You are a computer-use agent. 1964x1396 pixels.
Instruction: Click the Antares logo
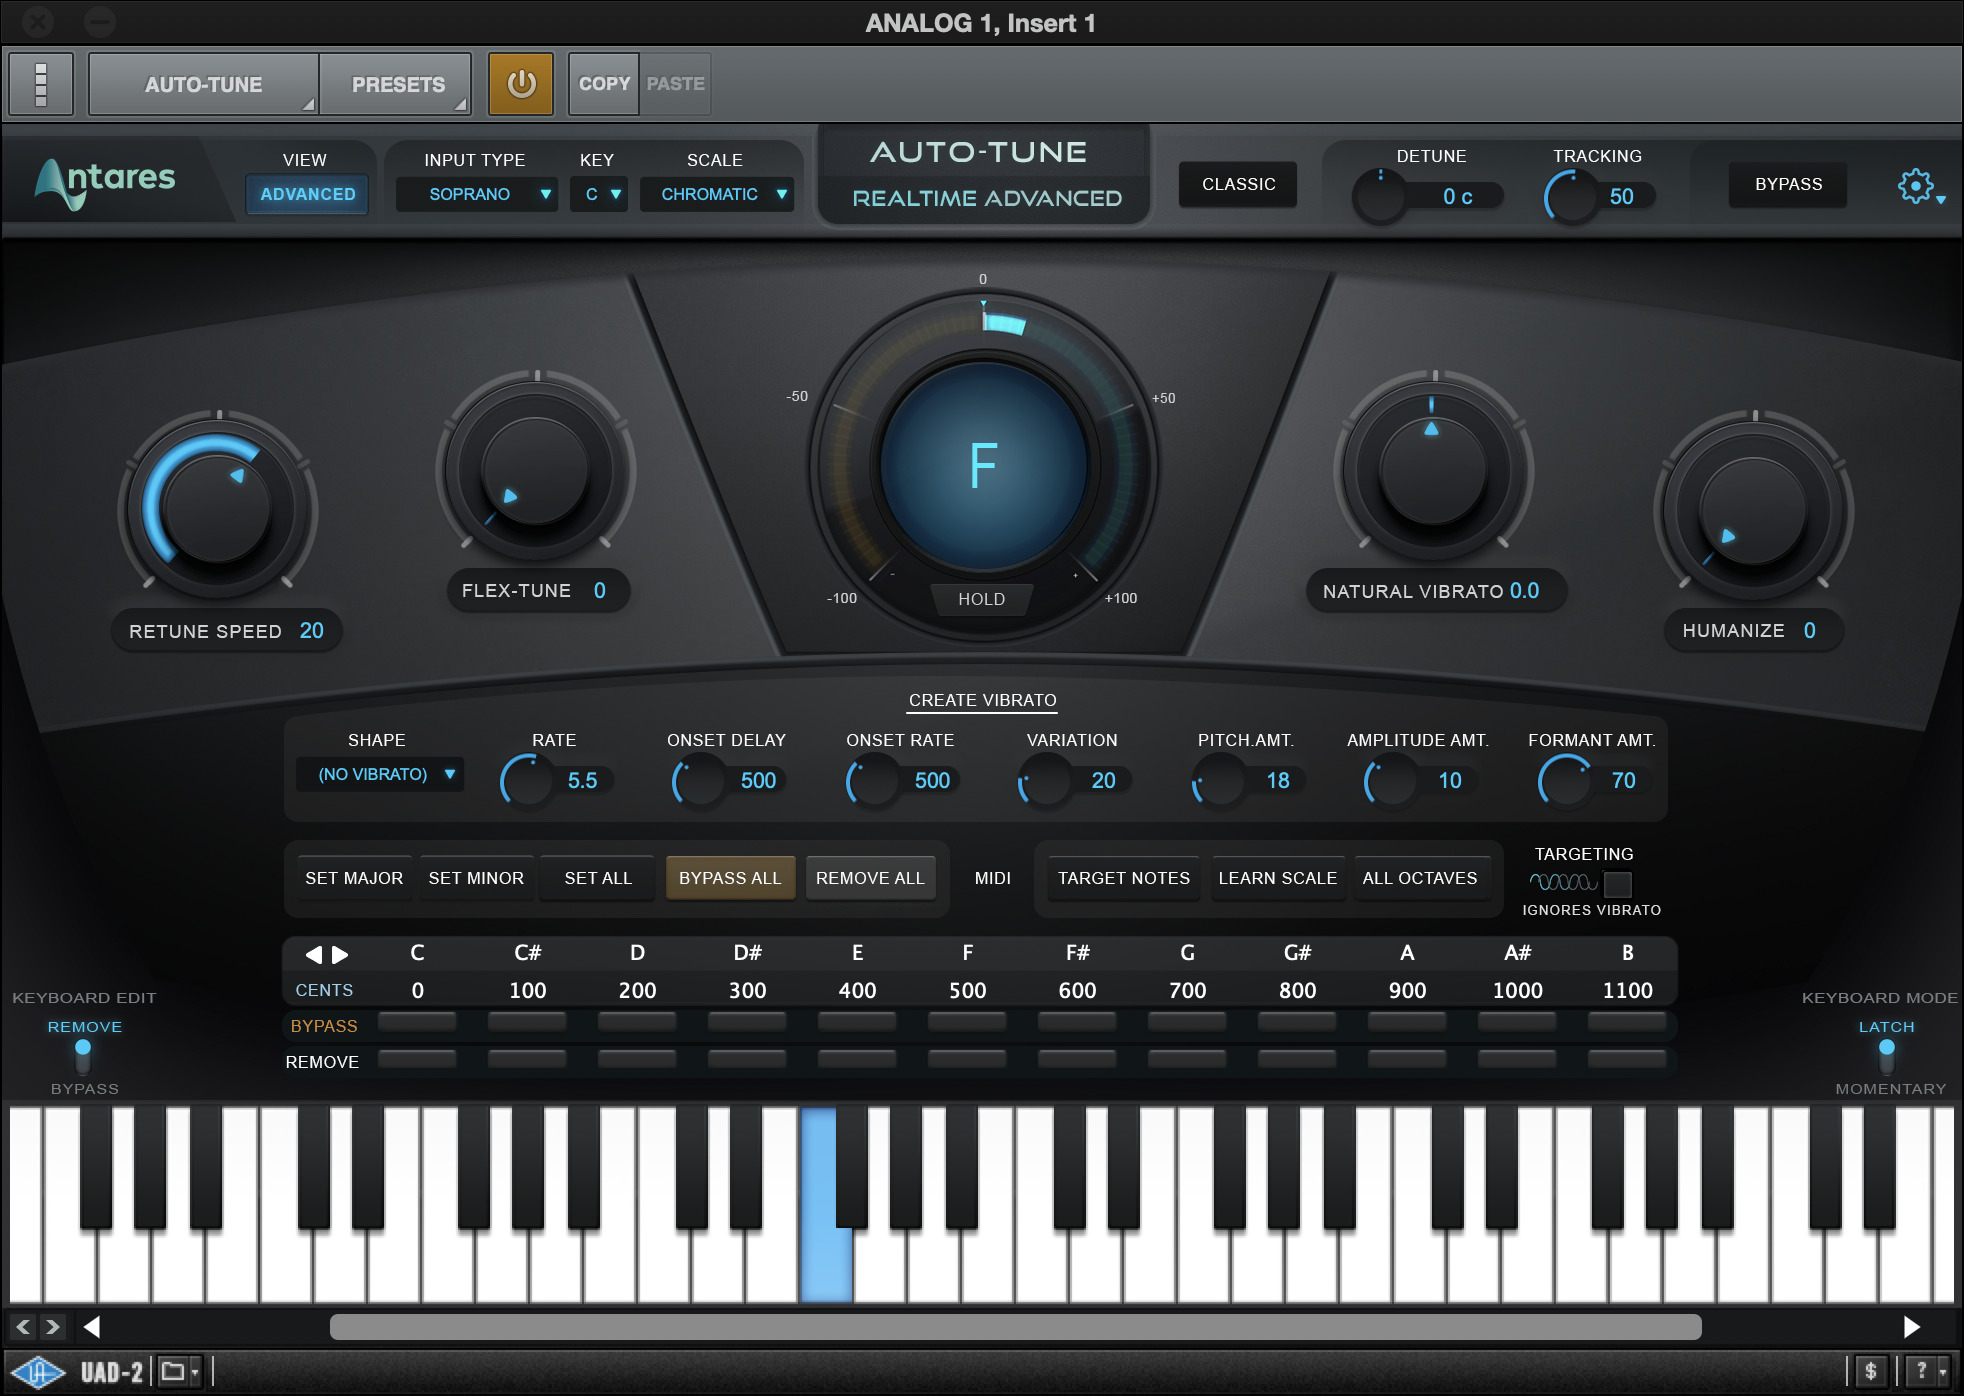[x=105, y=182]
